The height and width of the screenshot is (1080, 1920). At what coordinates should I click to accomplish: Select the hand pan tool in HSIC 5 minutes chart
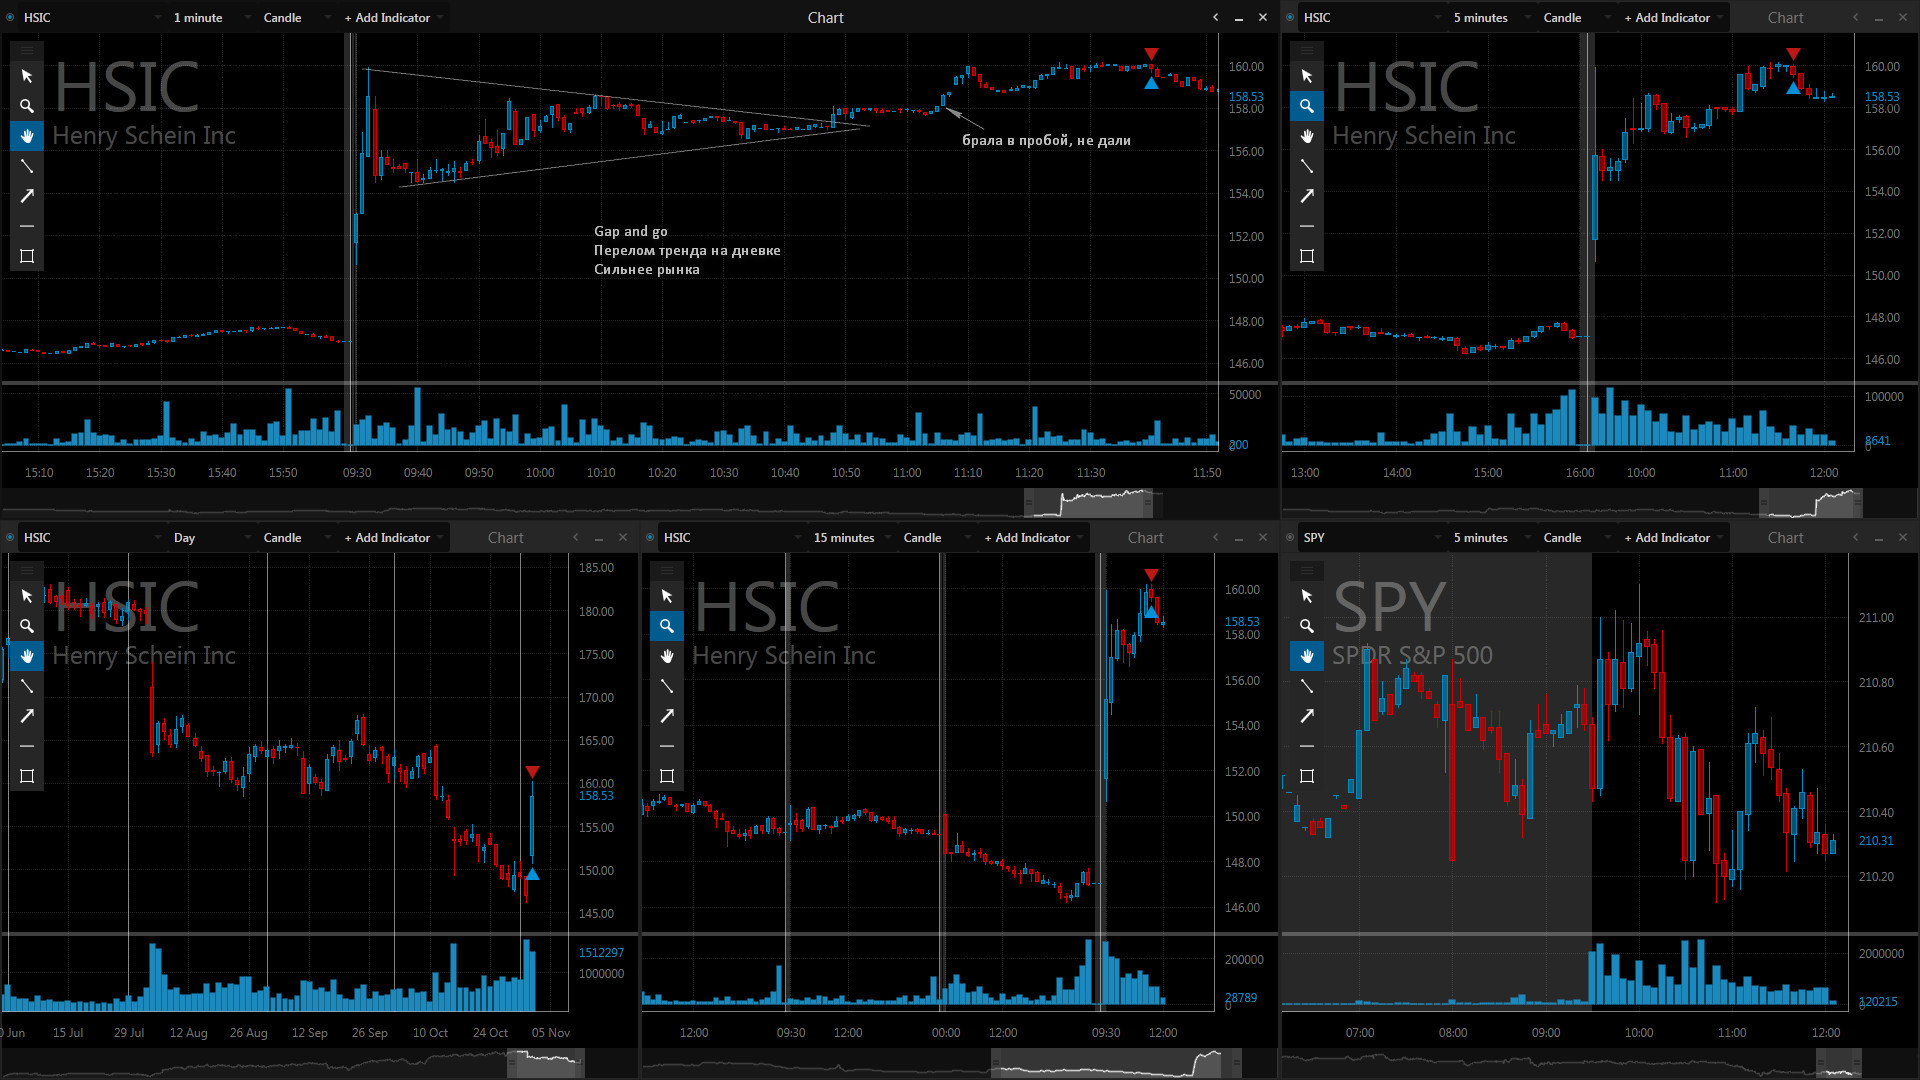click(x=1307, y=136)
